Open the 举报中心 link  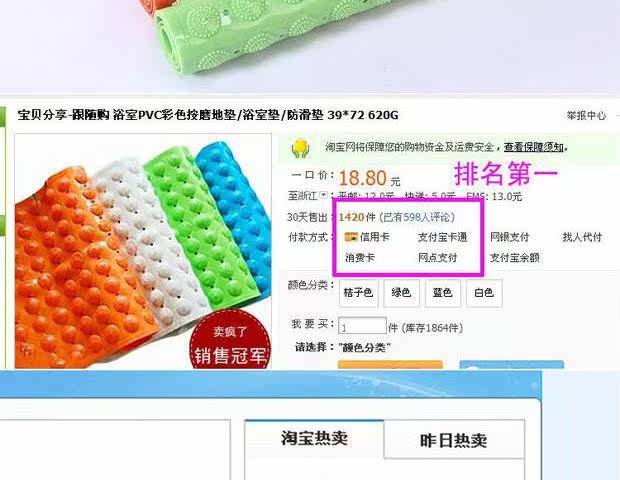coord(586,115)
